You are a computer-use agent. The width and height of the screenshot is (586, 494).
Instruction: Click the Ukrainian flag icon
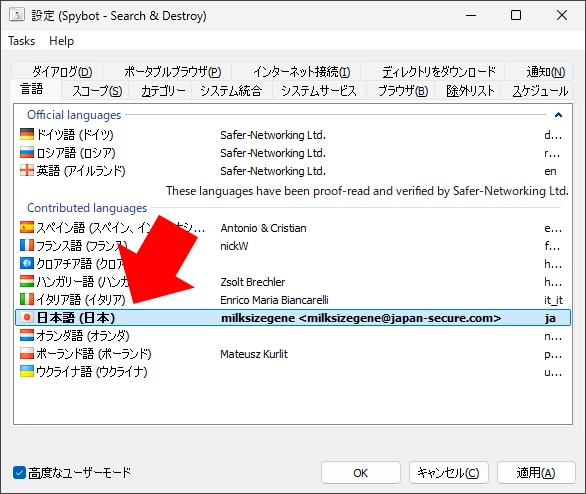tap(27, 371)
